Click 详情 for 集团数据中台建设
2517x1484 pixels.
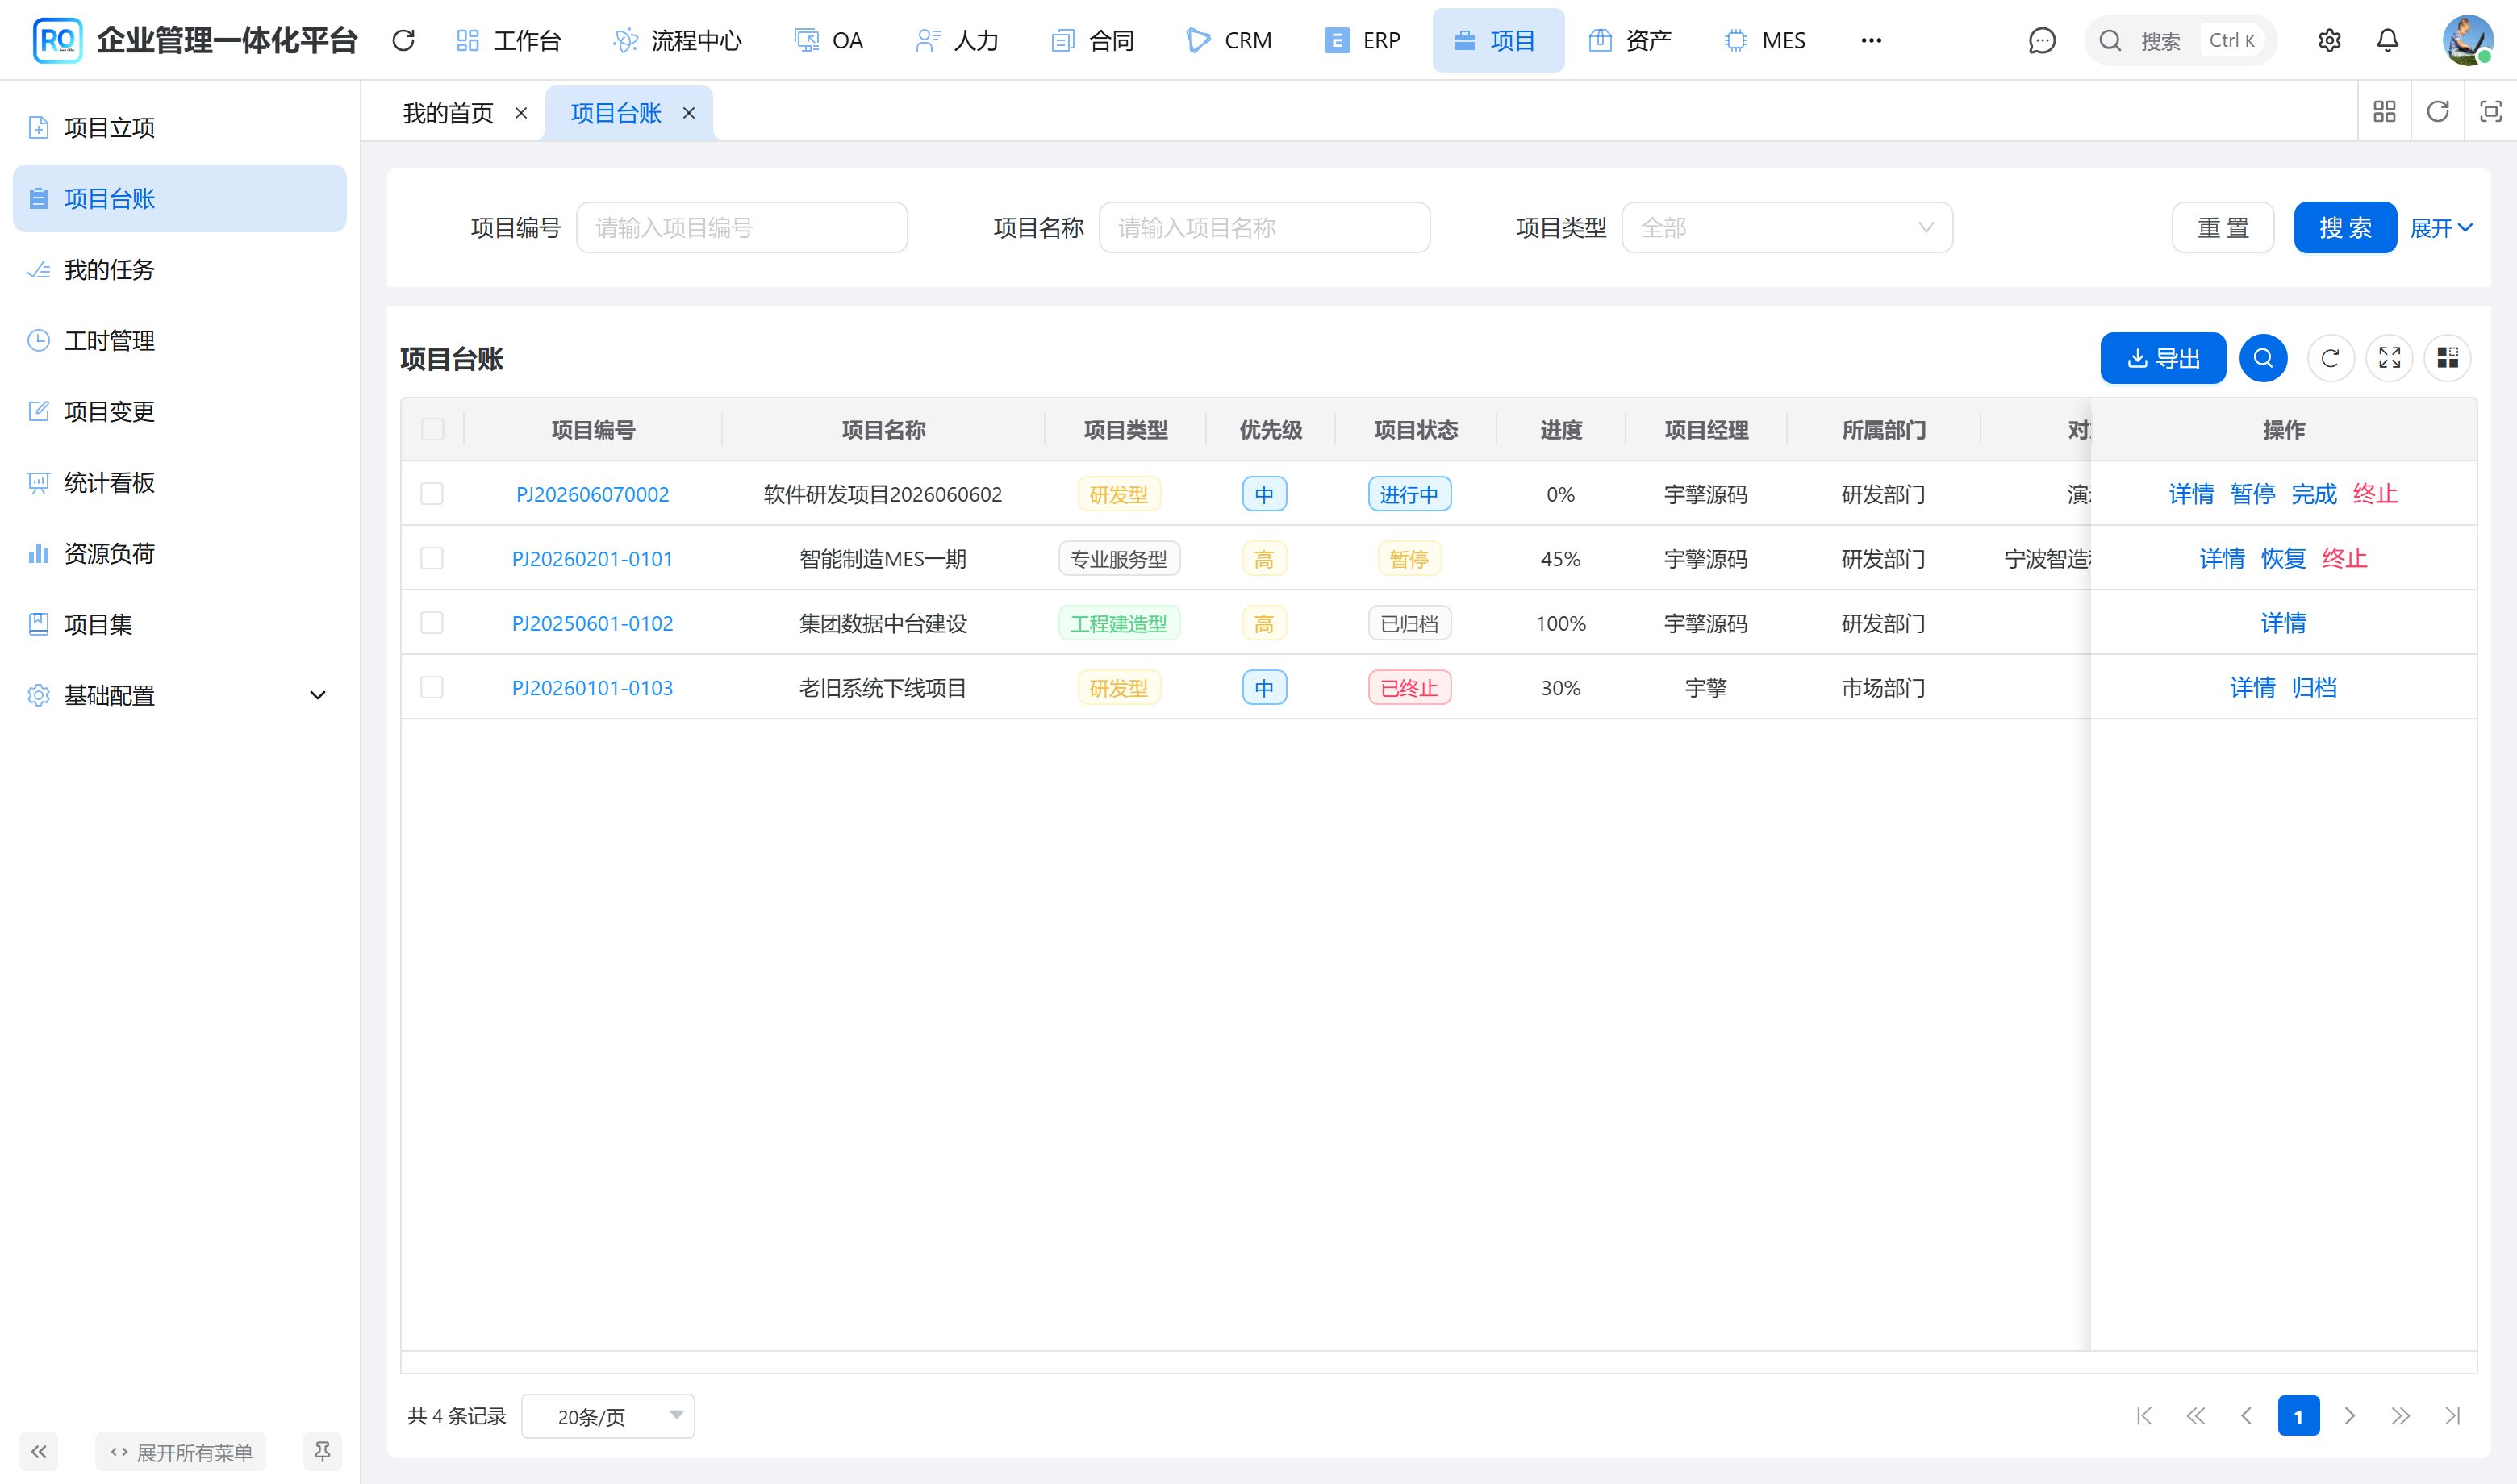[x=2283, y=623]
